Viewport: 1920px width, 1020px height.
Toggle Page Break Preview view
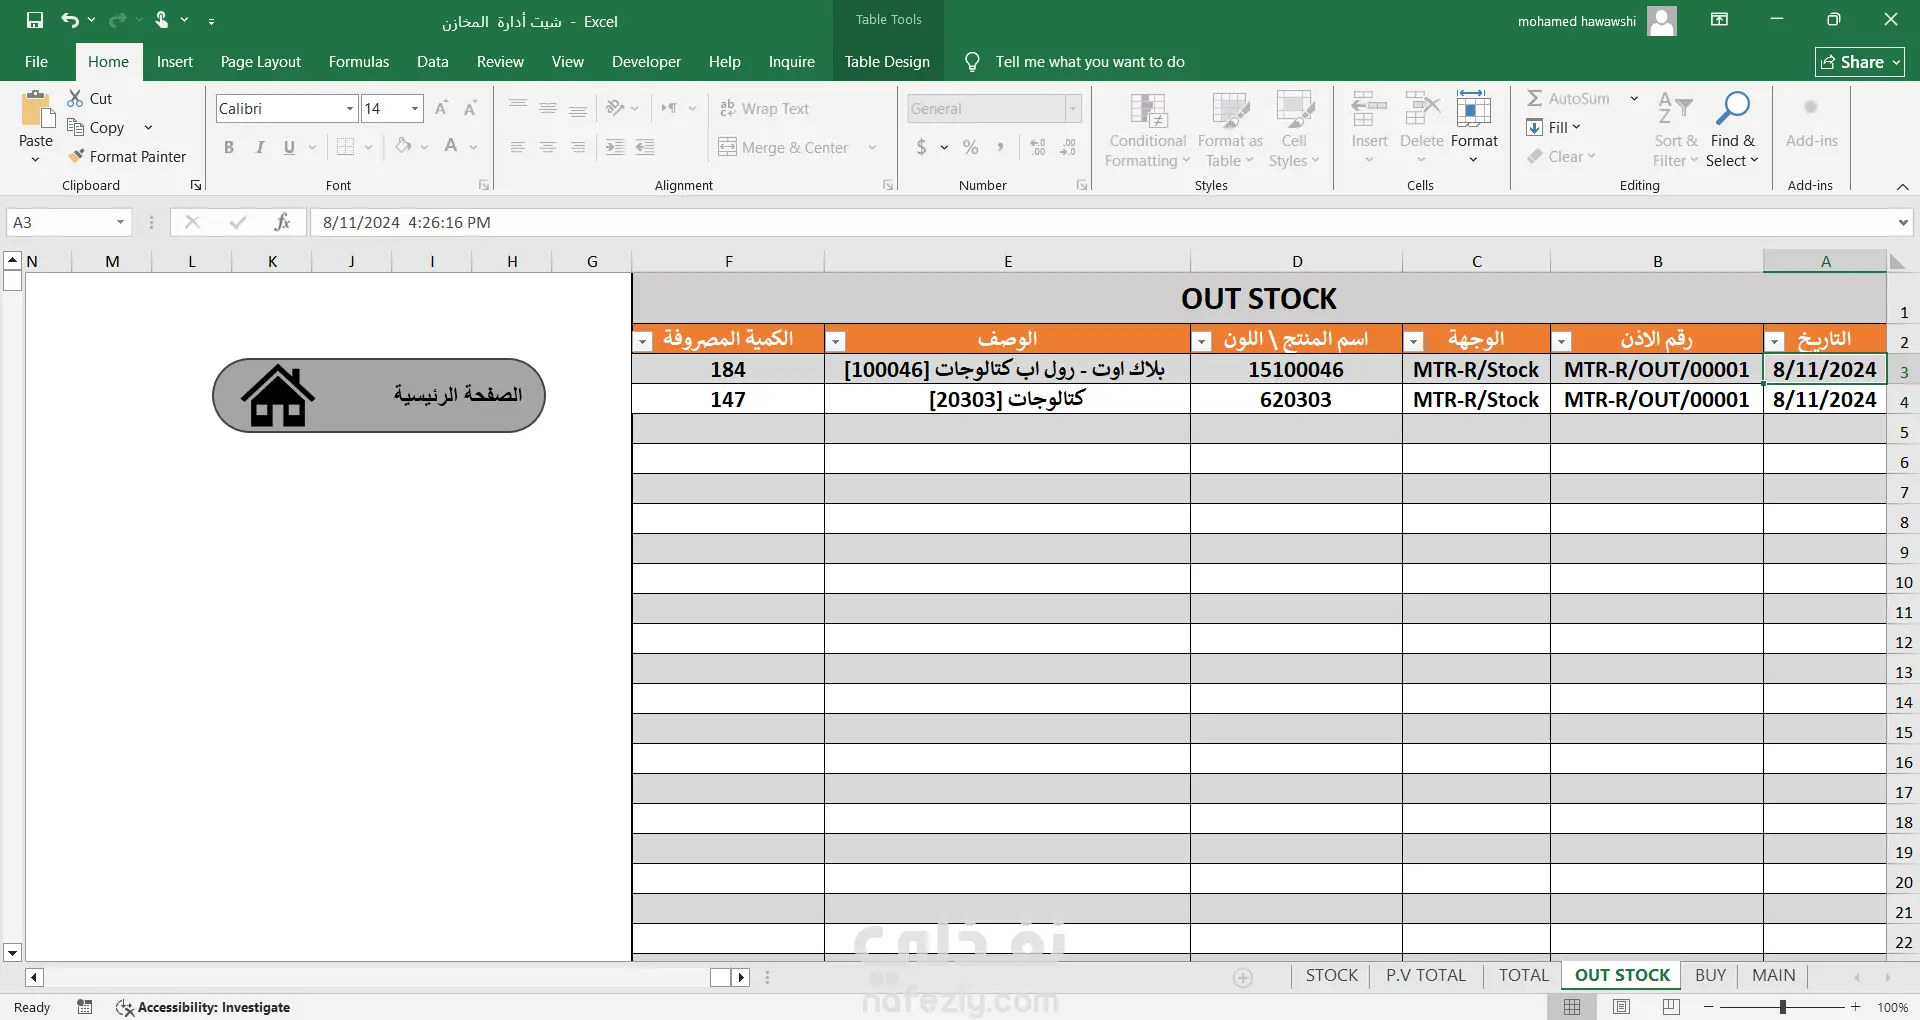(x=1671, y=1007)
